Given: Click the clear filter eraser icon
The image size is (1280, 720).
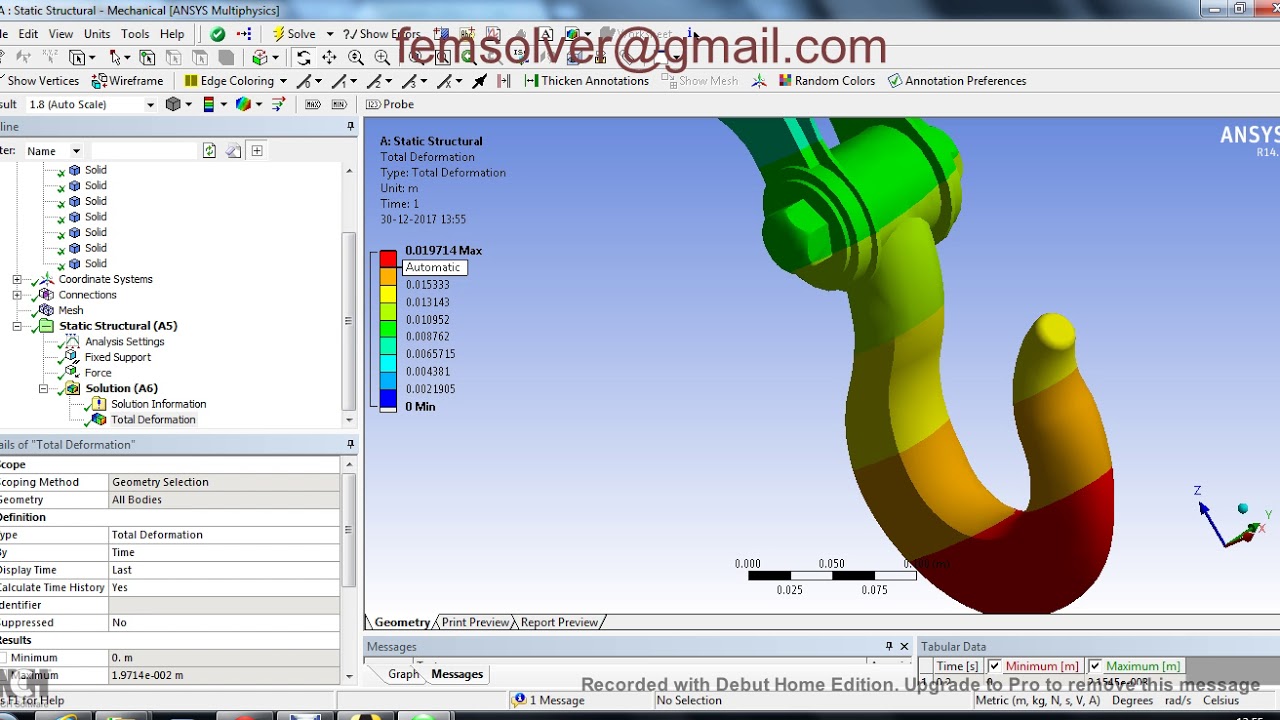Looking at the screenshot, I should click(233, 151).
